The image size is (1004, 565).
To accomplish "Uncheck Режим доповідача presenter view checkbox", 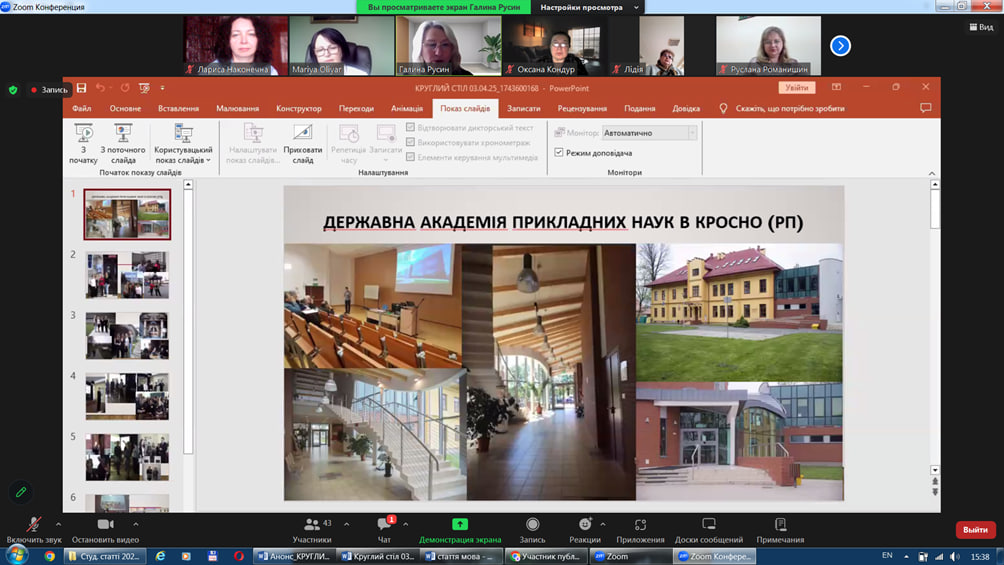I will point(559,153).
